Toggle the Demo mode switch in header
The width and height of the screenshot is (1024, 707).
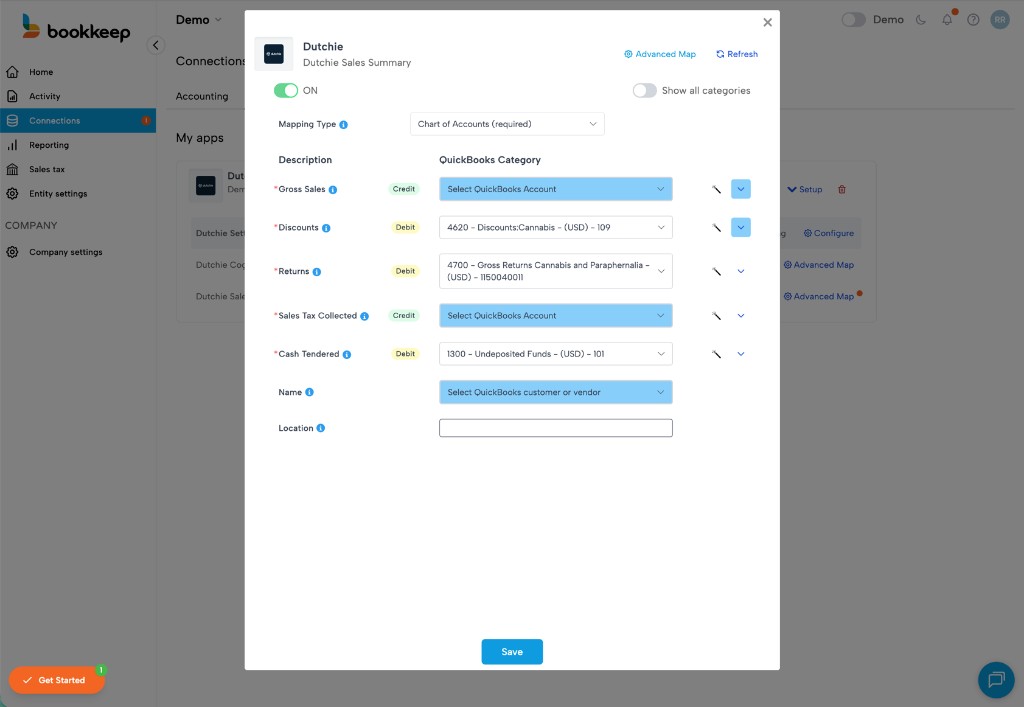[853, 20]
